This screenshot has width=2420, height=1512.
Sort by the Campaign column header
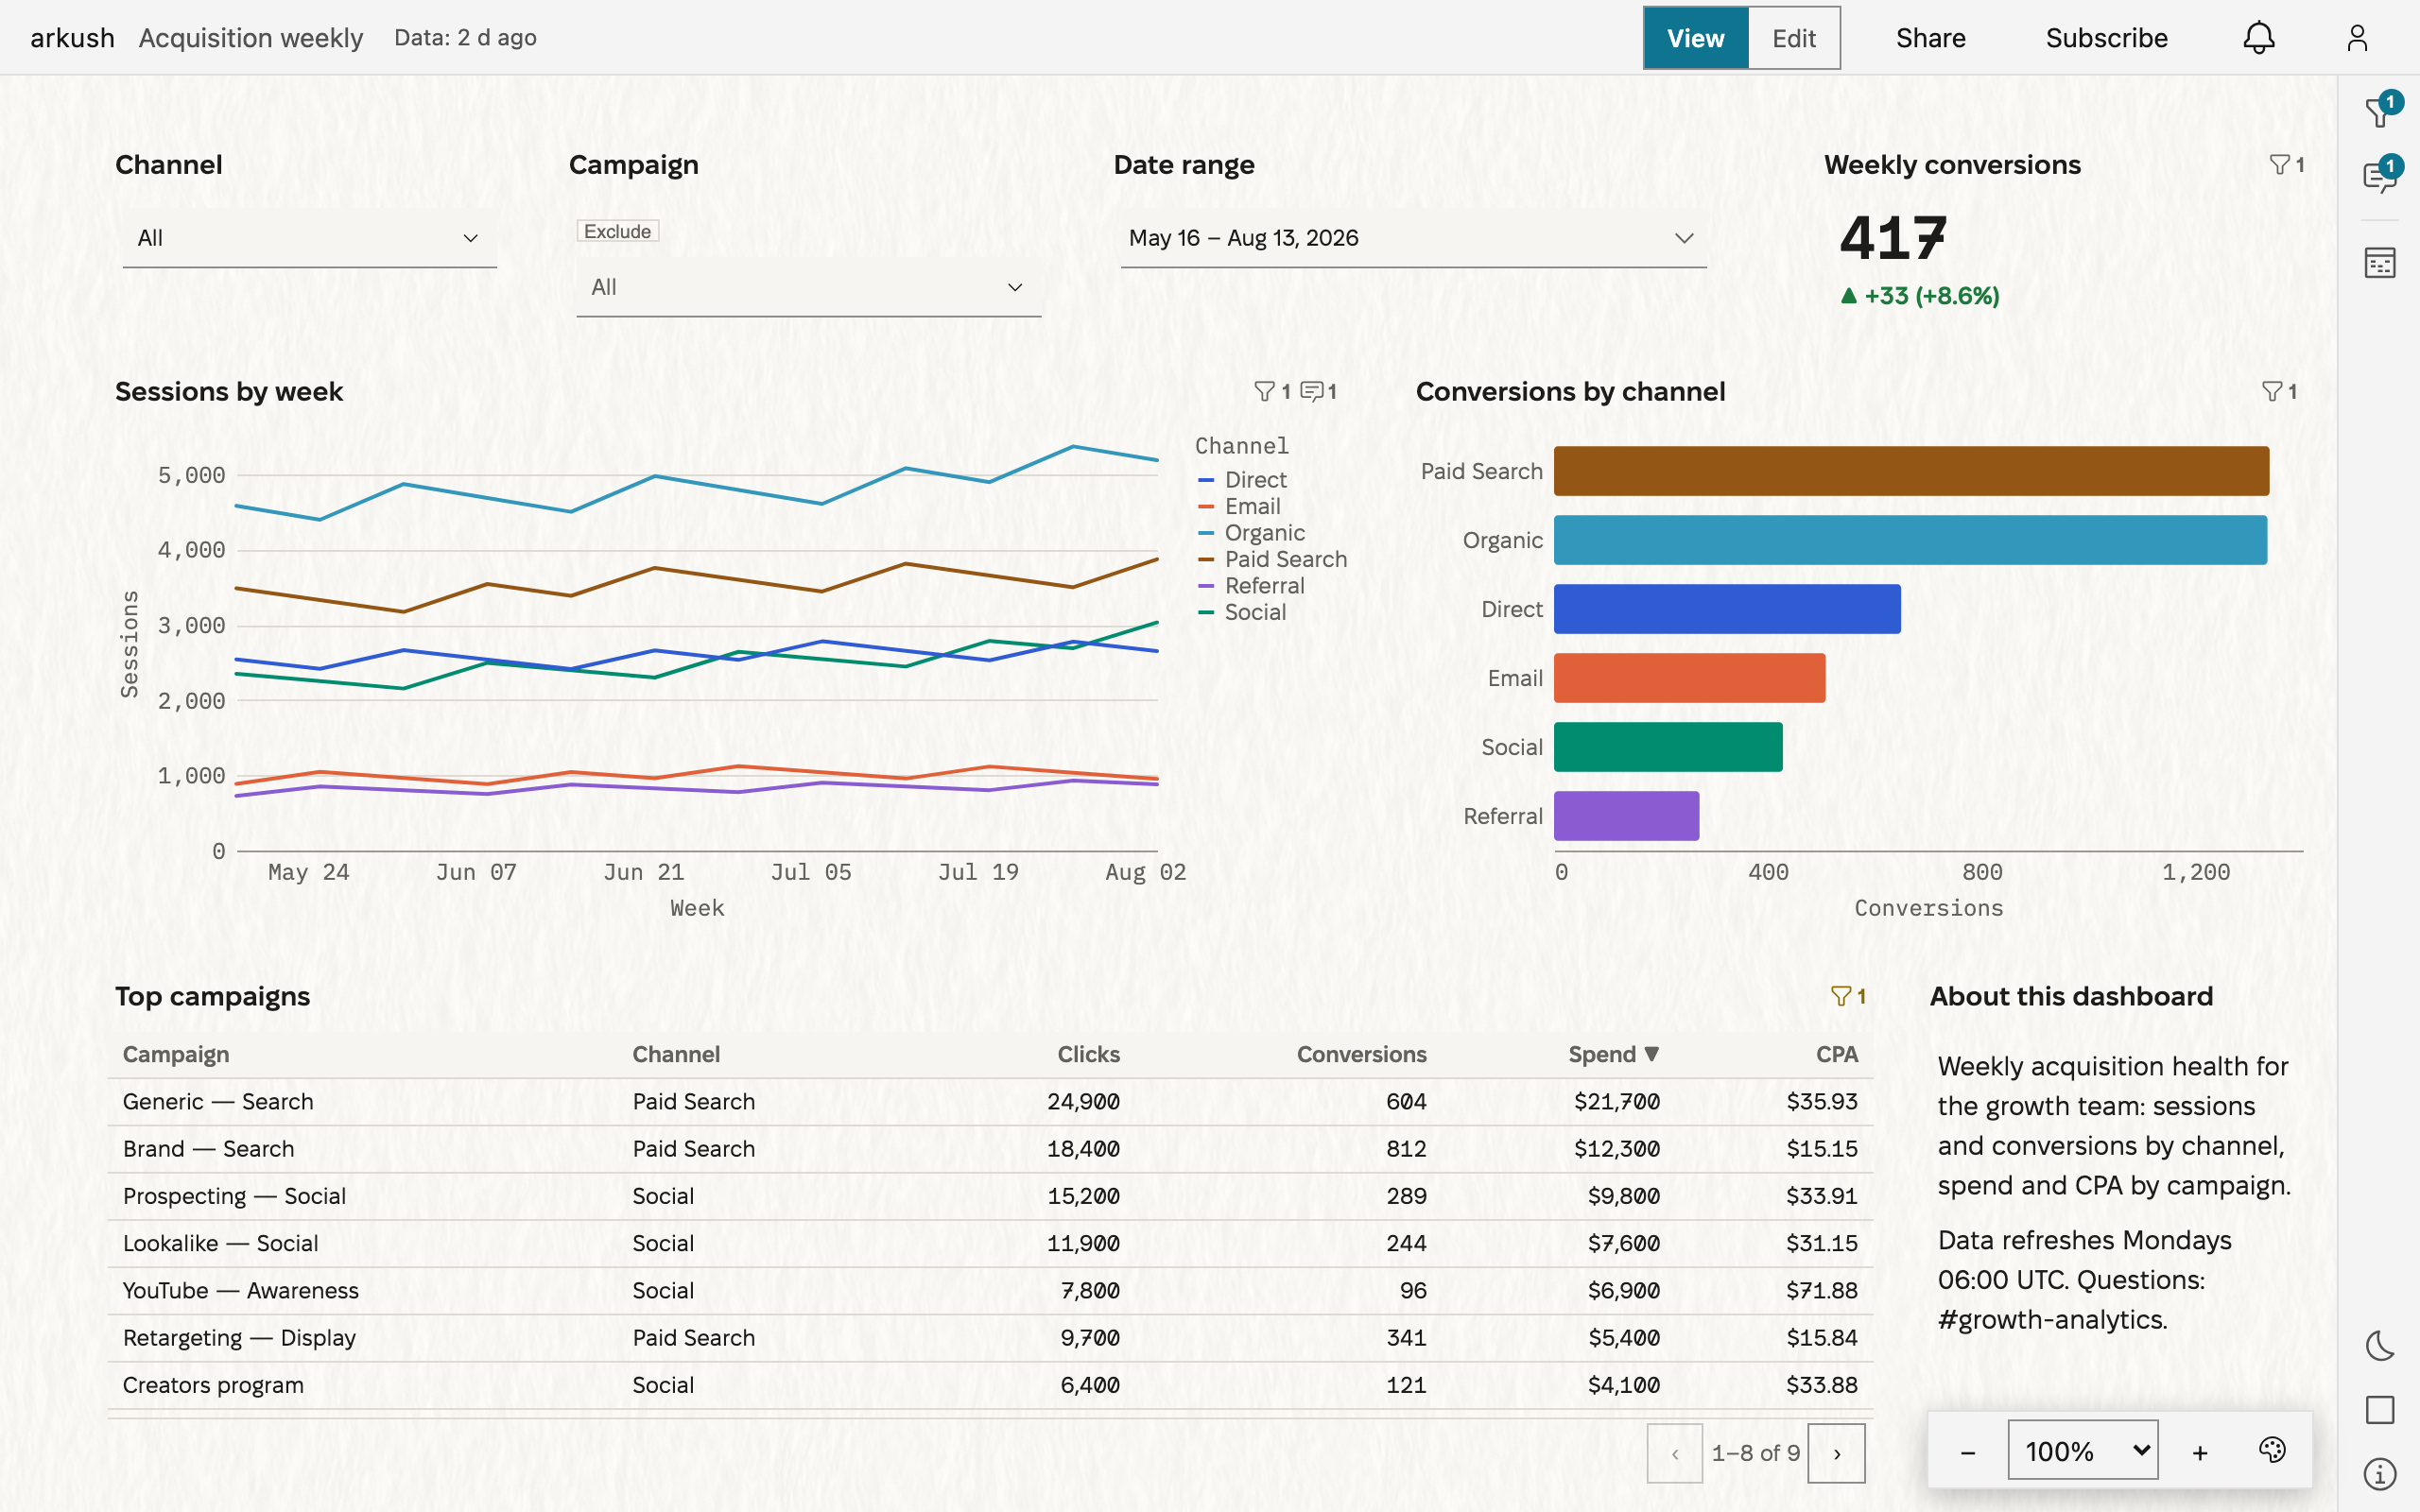pyautogui.click(x=176, y=1054)
